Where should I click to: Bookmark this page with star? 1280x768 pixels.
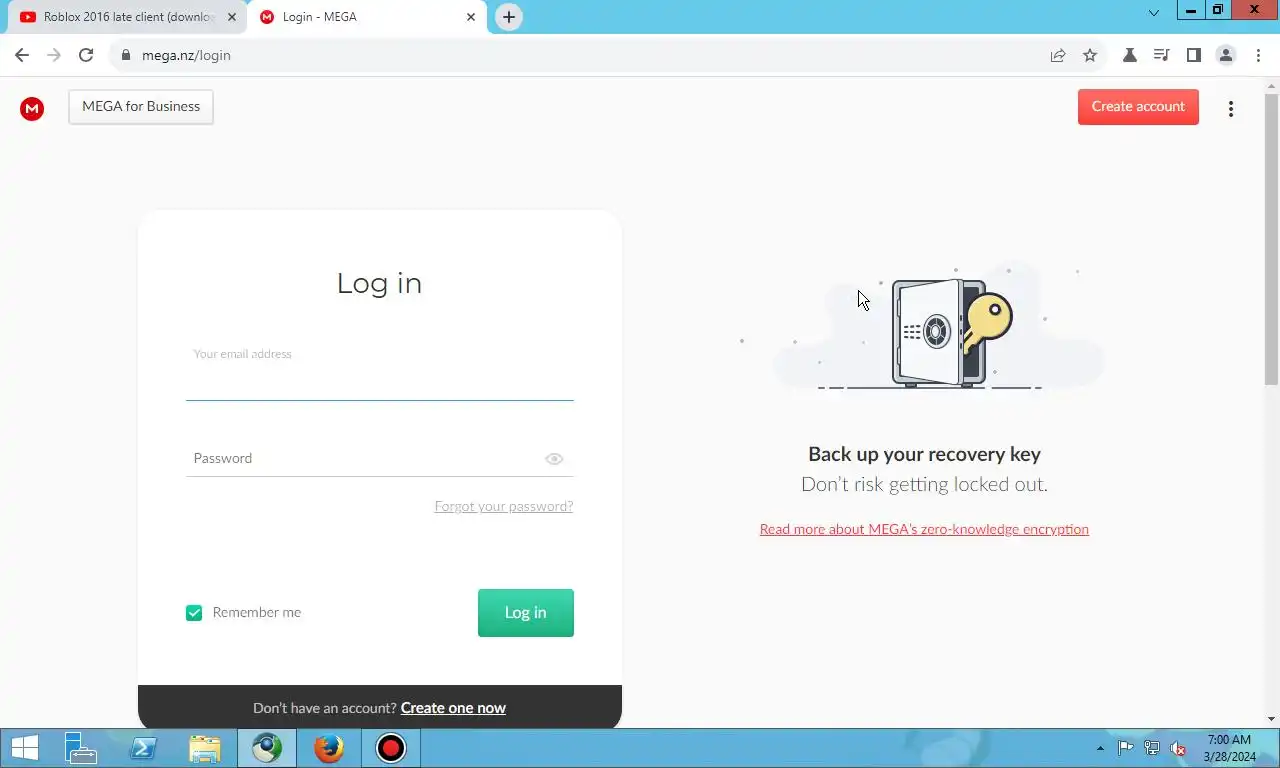point(1090,55)
